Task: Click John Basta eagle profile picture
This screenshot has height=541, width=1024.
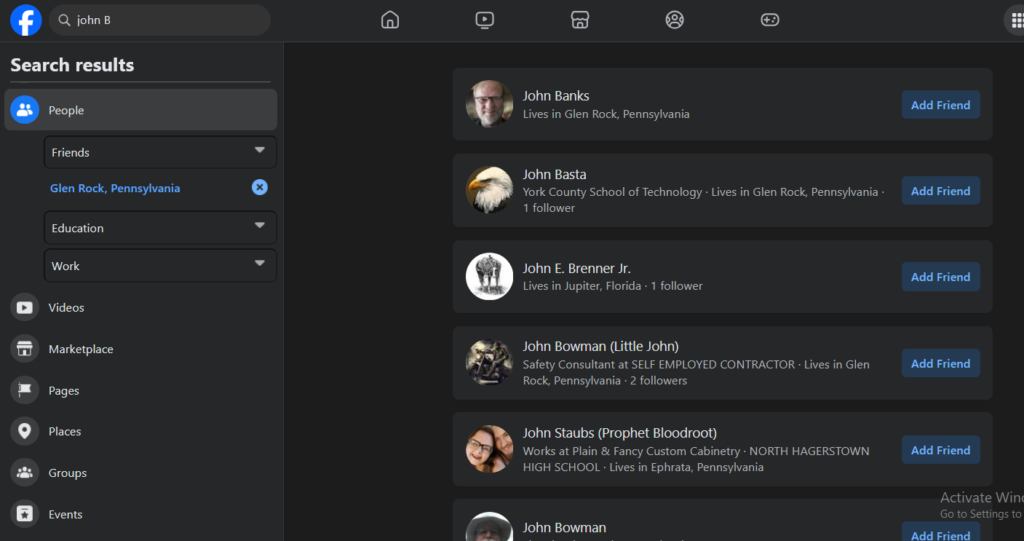Action: [489, 190]
